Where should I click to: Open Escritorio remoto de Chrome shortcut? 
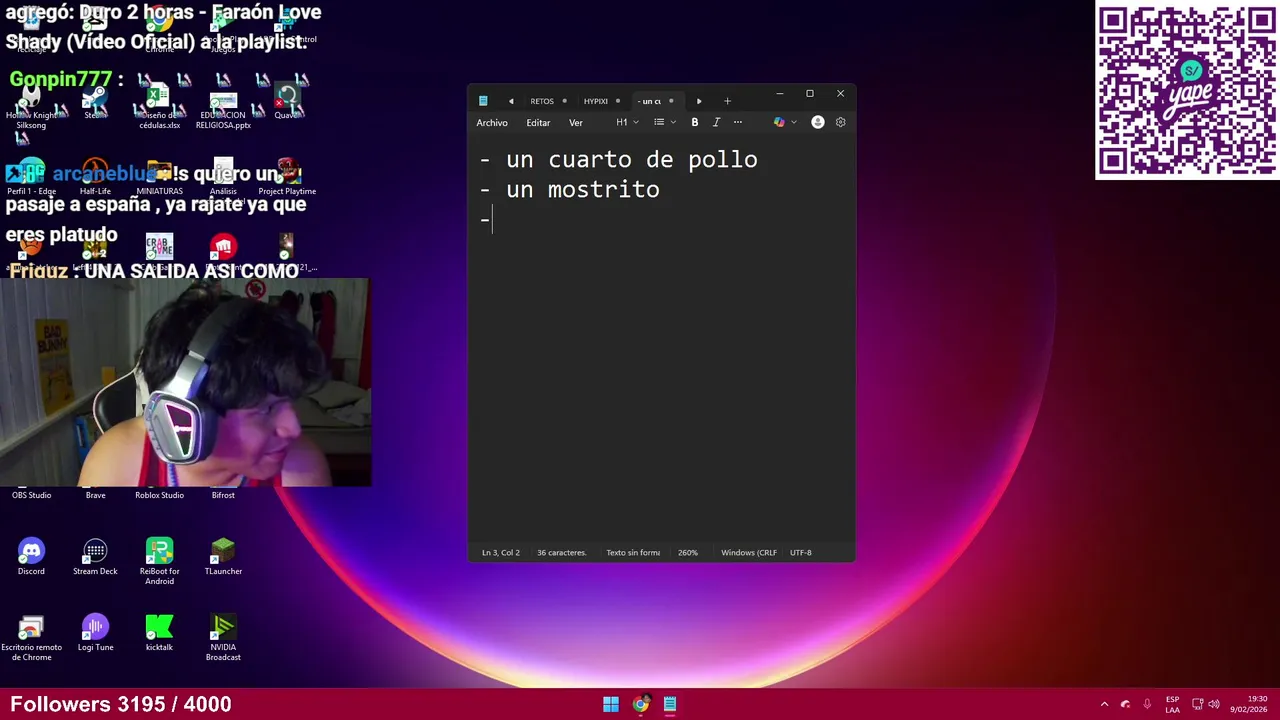31,638
